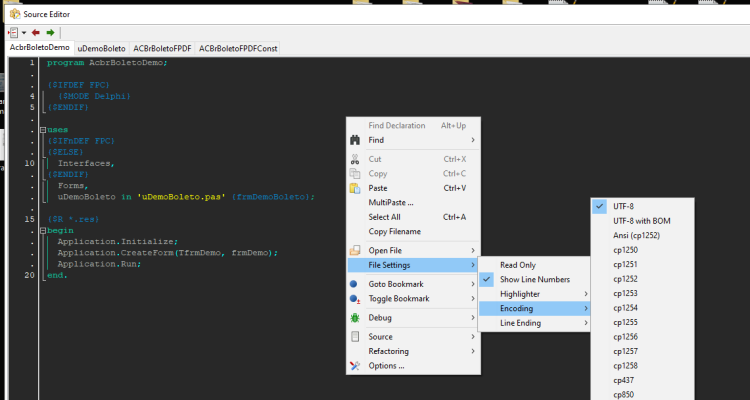Click the red back navigation arrow
This screenshot has width=750, height=400.
(x=35, y=33)
